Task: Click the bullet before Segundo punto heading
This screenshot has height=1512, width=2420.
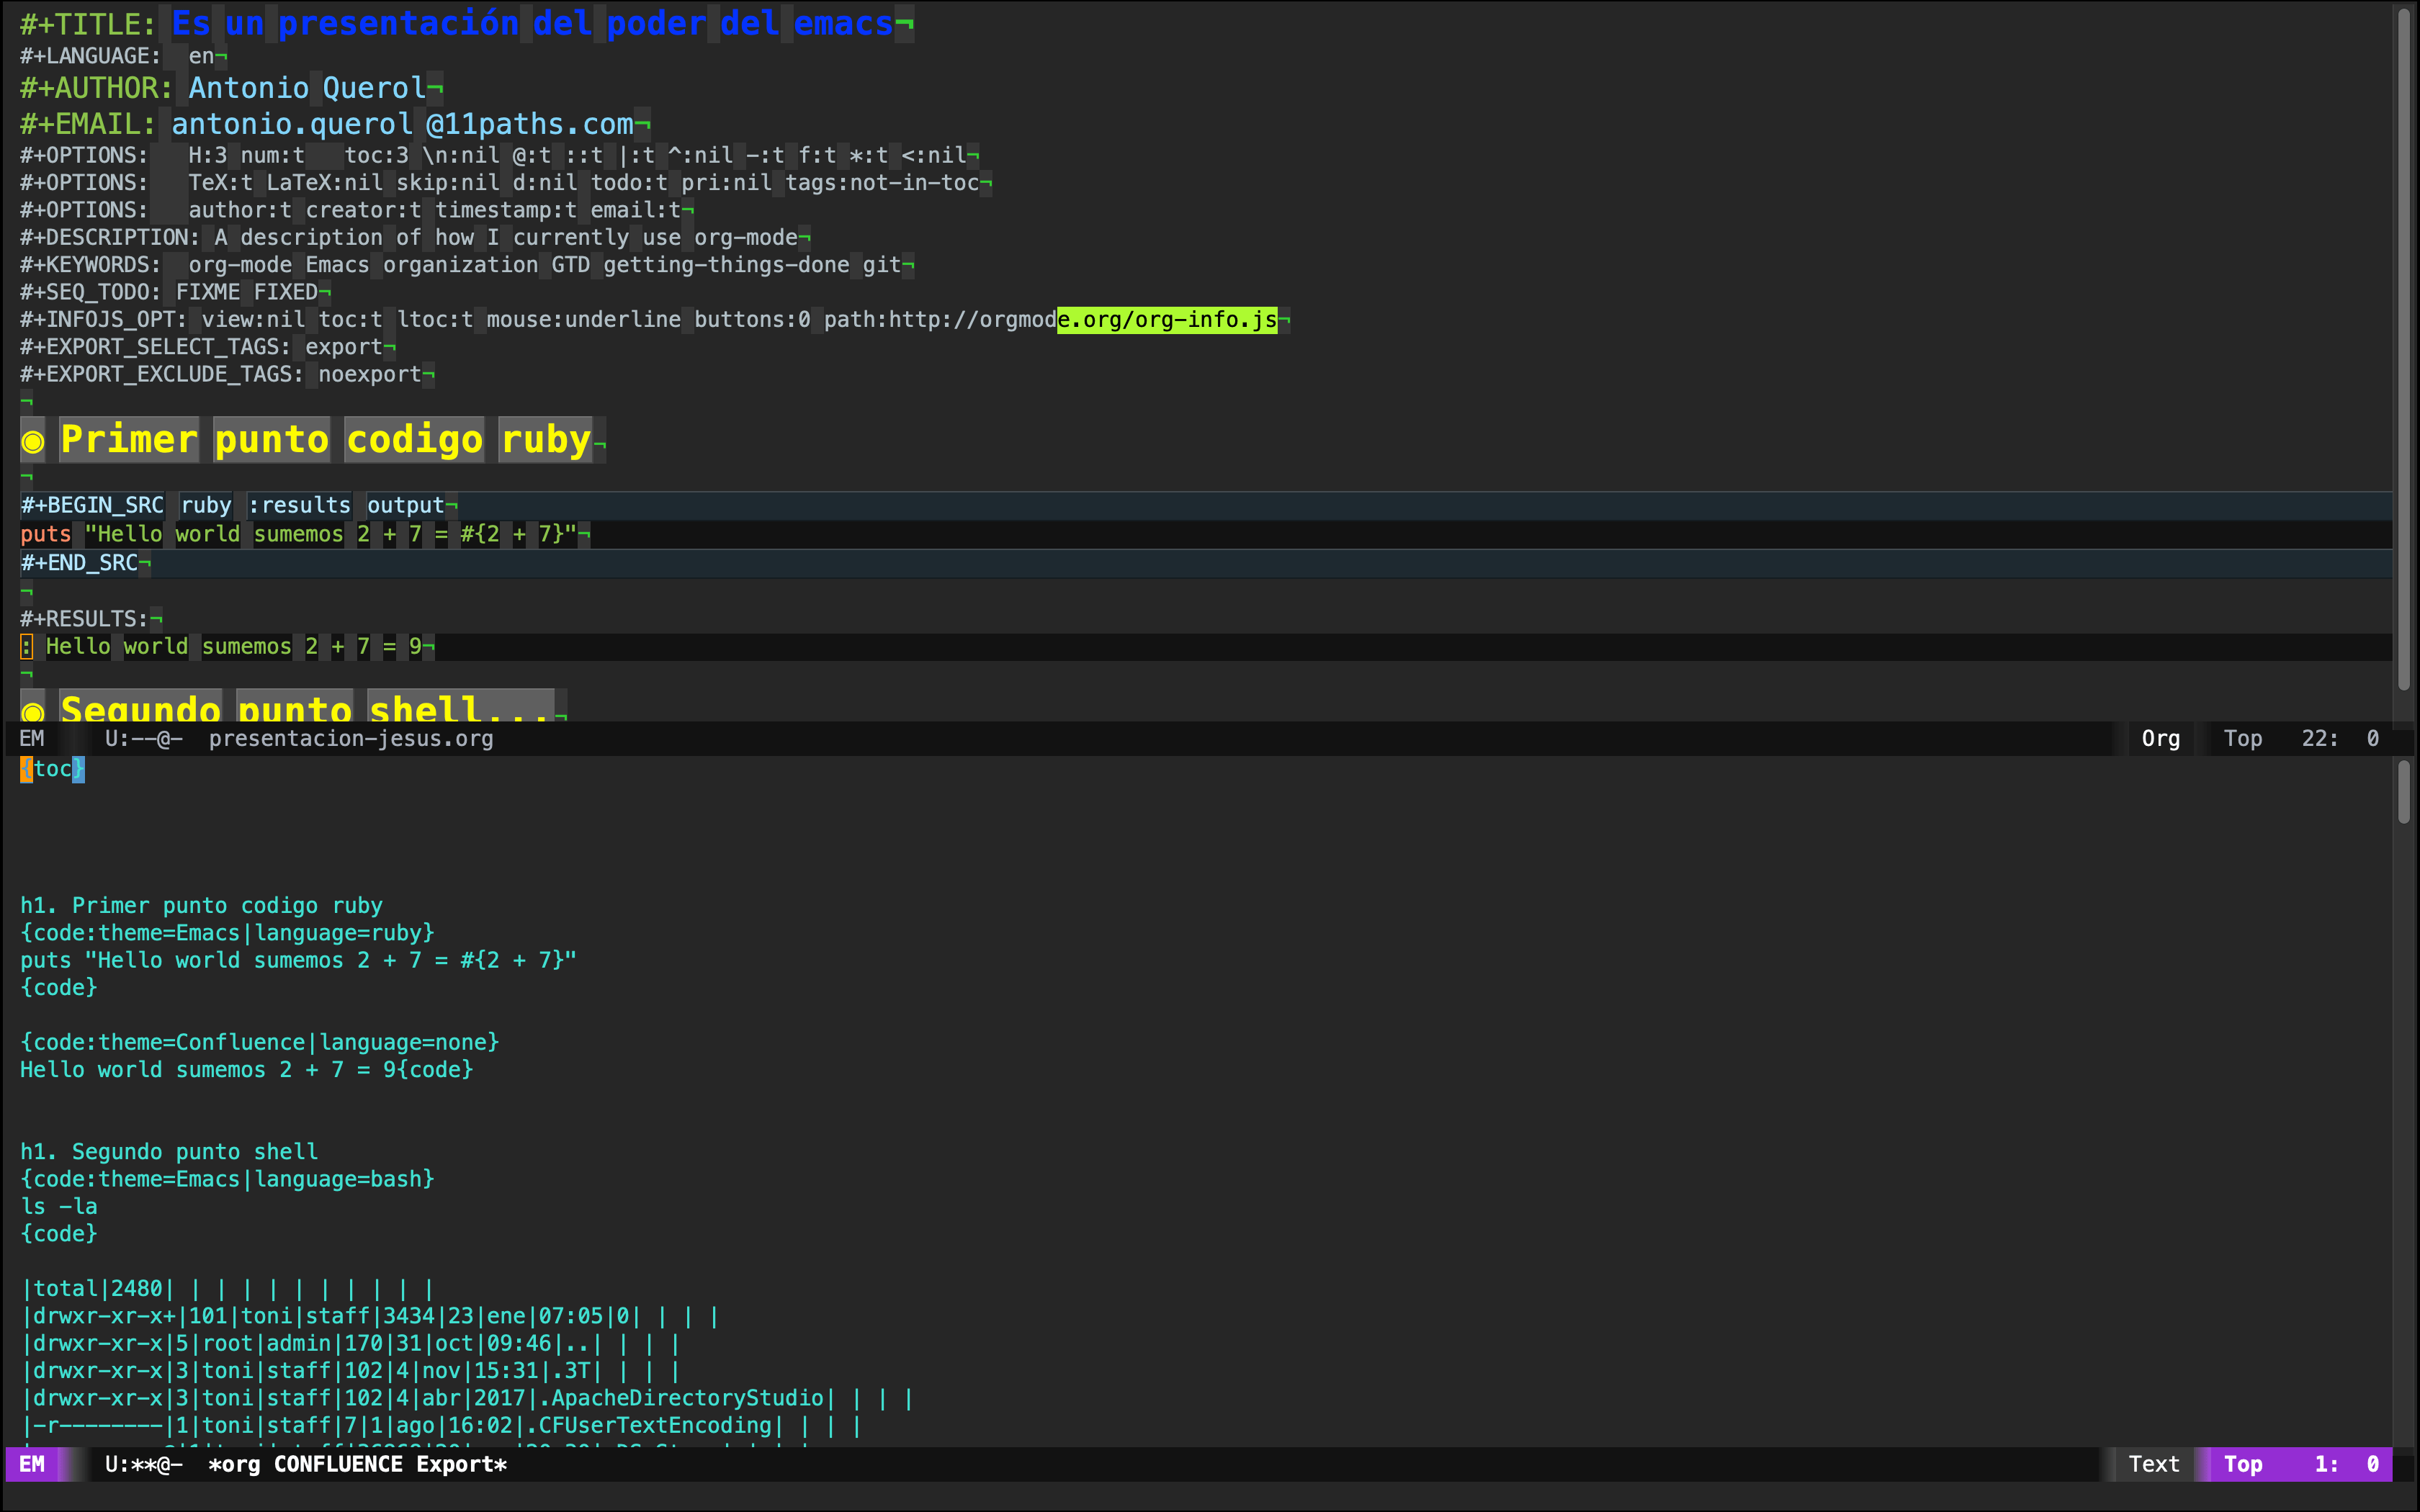Action: 33,711
